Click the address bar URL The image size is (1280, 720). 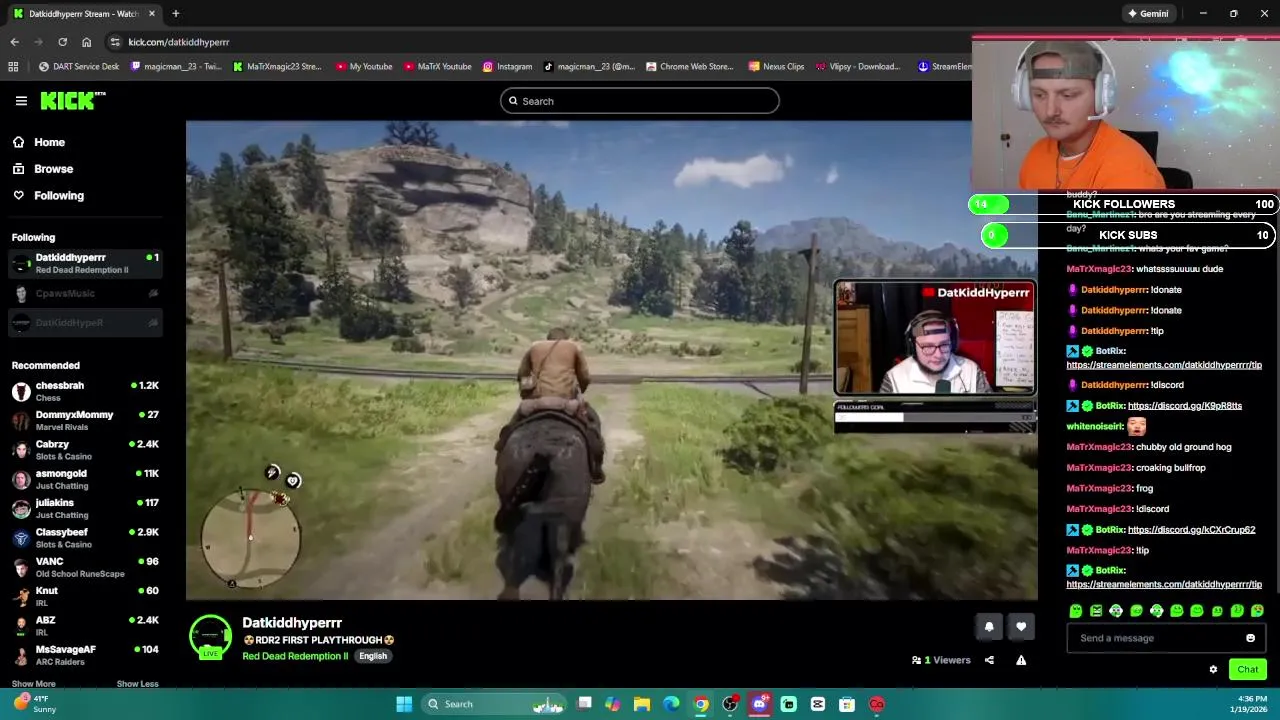(179, 42)
